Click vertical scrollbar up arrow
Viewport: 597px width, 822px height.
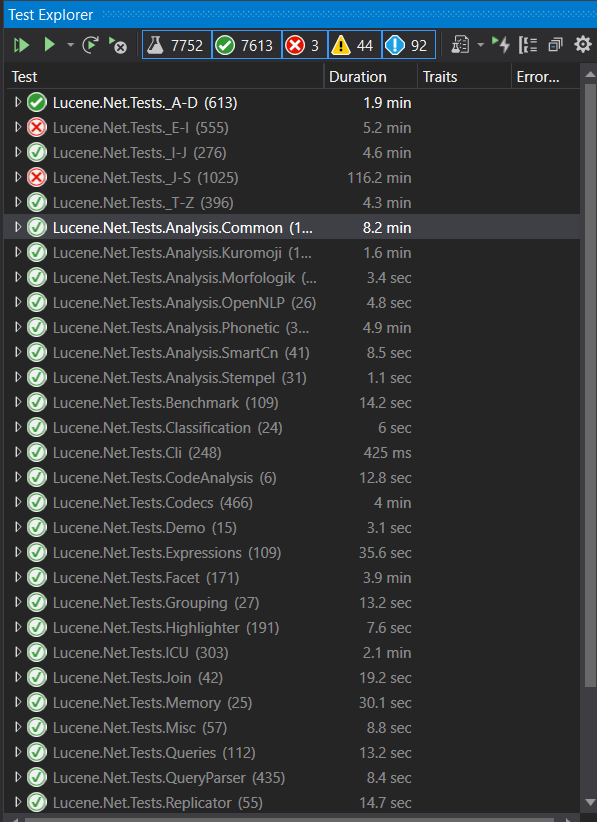coord(590,74)
